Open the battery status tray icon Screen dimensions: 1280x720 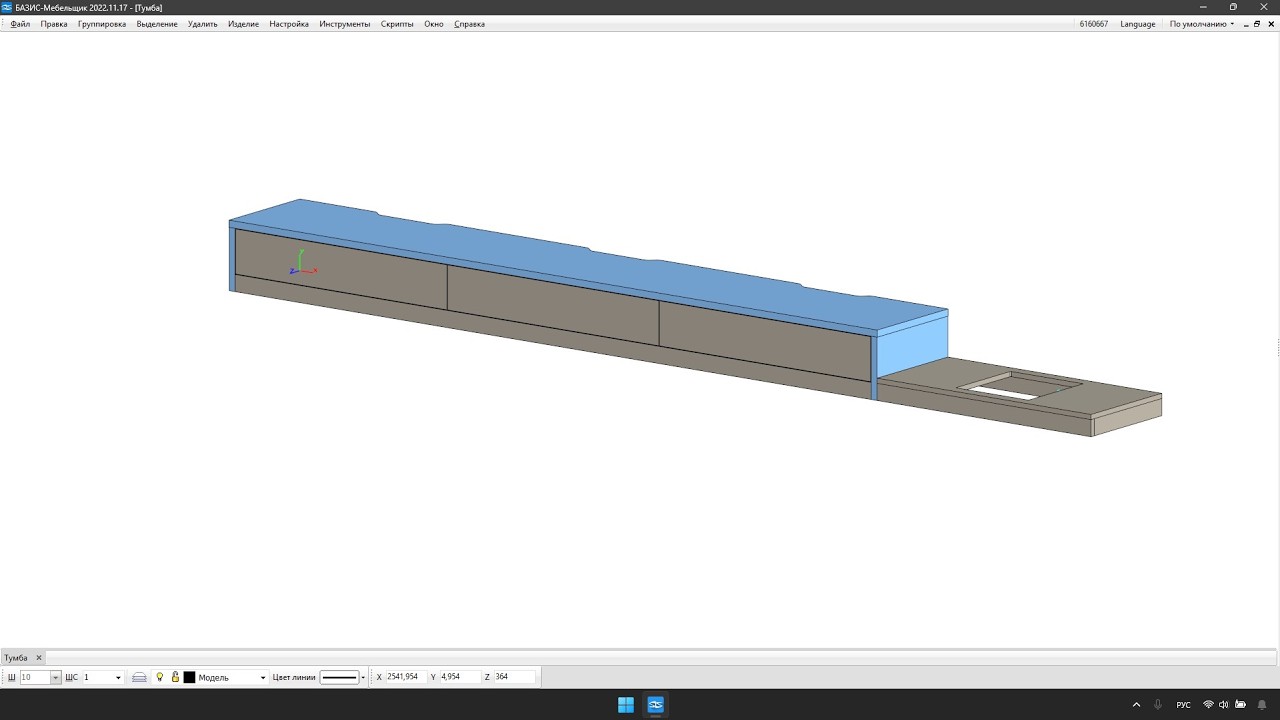(x=1240, y=705)
